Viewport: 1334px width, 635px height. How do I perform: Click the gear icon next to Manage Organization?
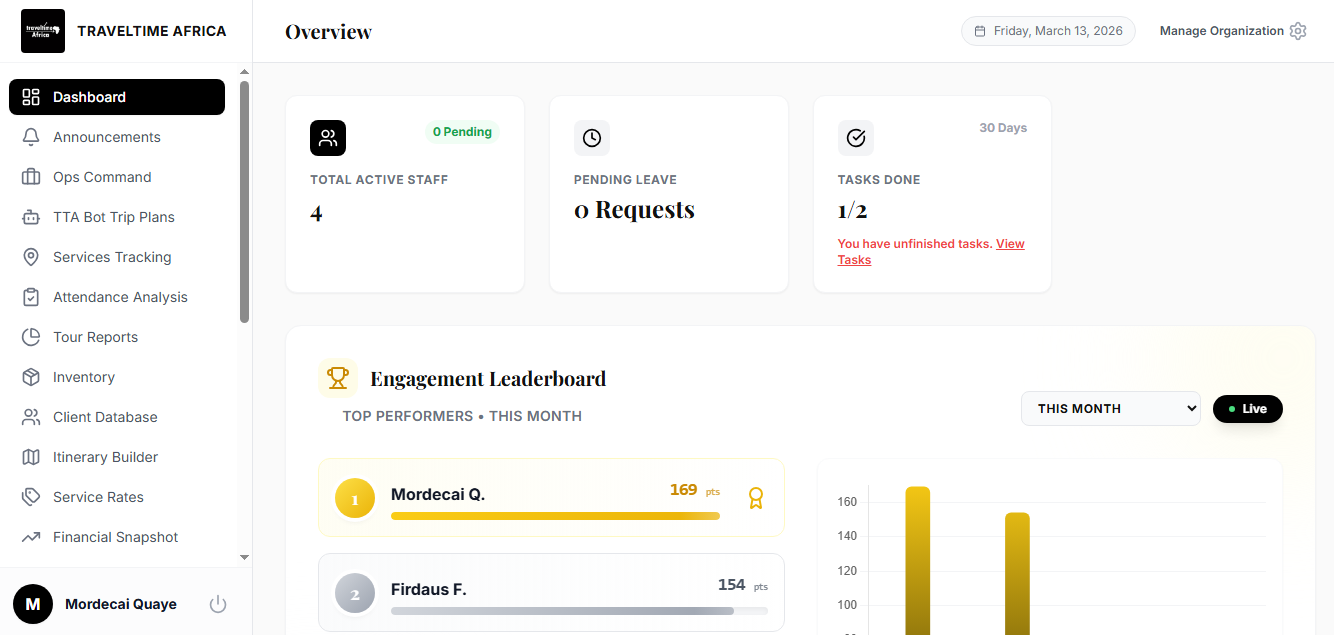[x=1298, y=31]
